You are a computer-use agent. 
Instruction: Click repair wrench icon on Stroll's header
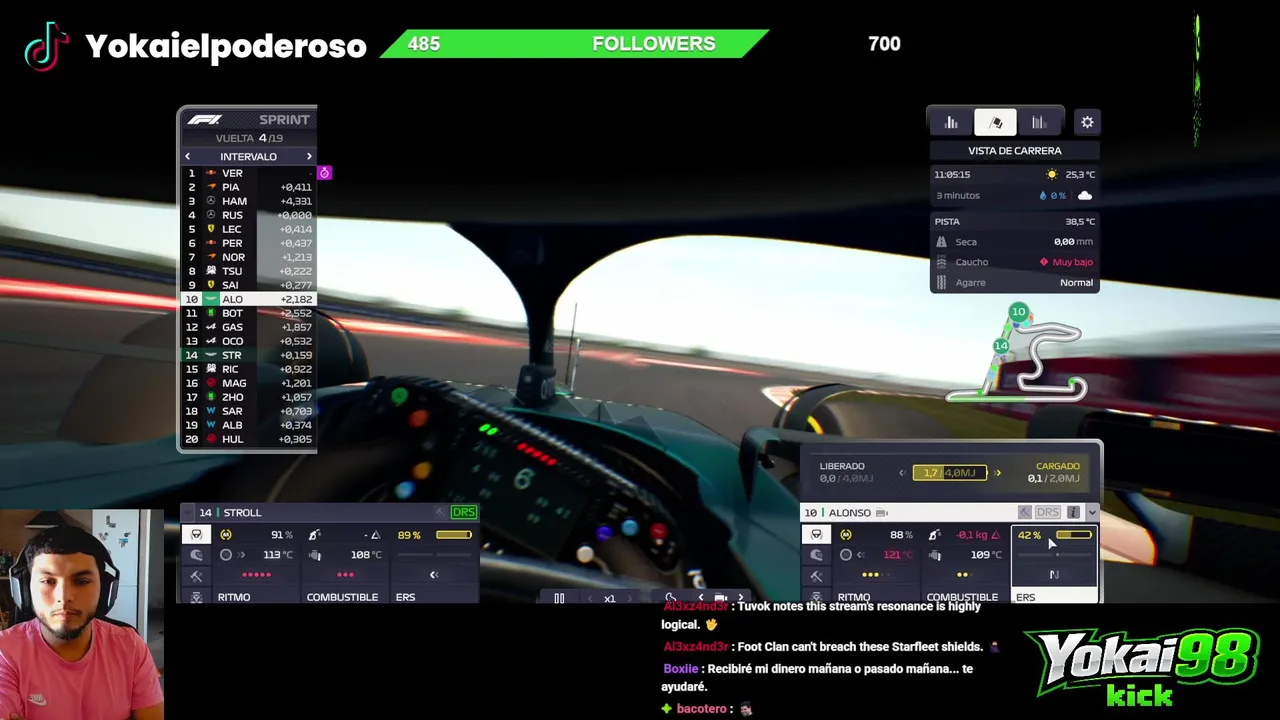pyautogui.click(x=440, y=512)
